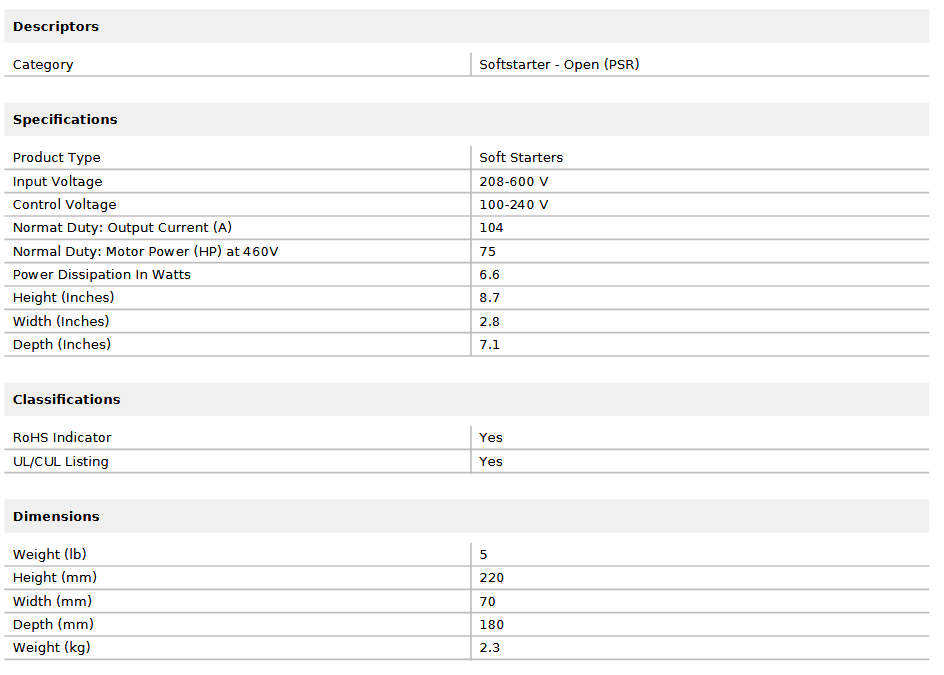
Task: Select the Motor Power (HP) at 460V label
Action: 145,251
